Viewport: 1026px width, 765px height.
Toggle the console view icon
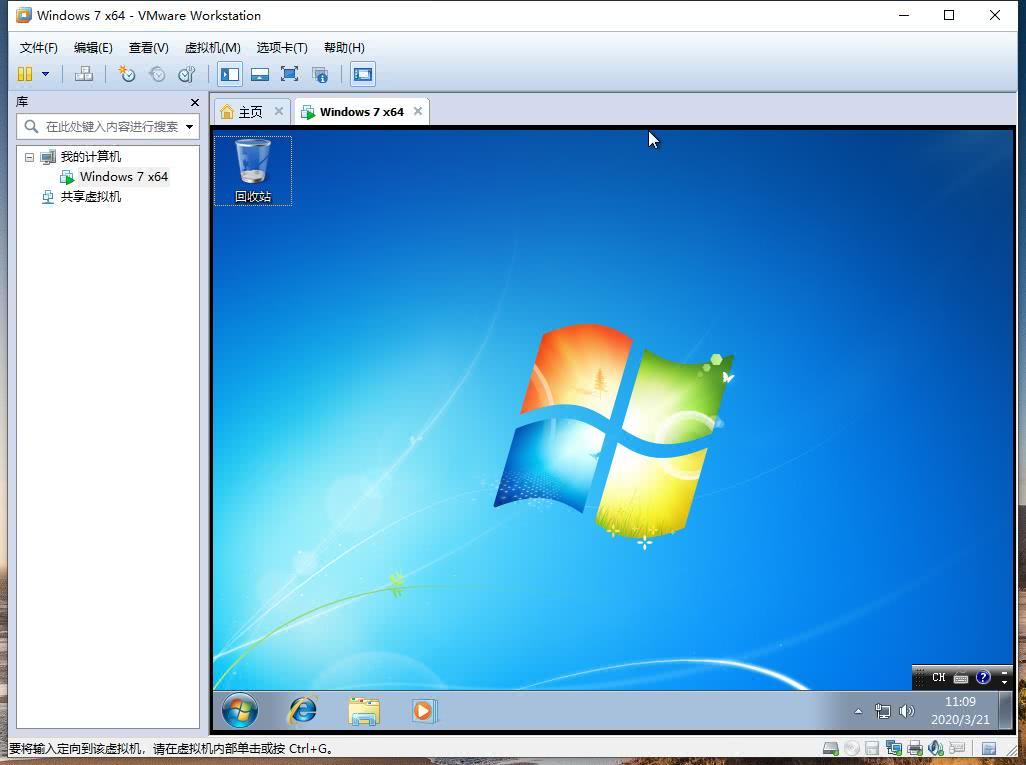[x=363, y=74]
